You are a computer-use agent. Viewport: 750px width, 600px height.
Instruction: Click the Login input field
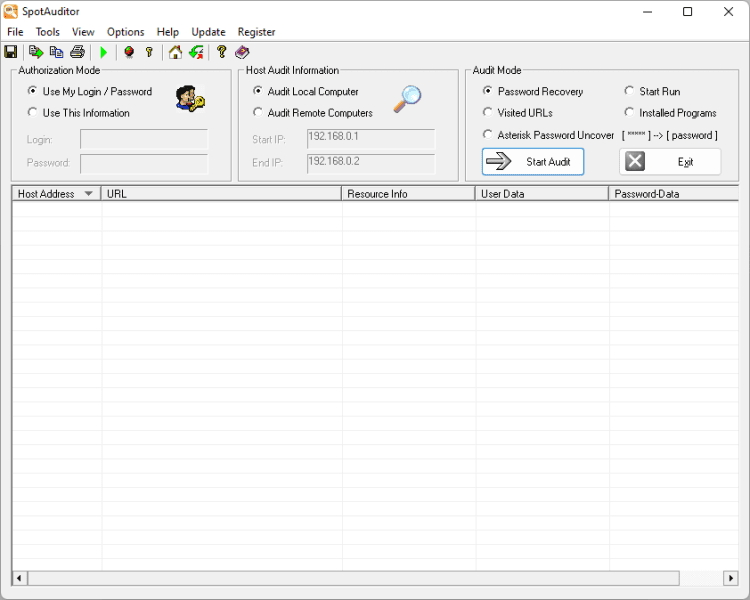pos(144,139)
